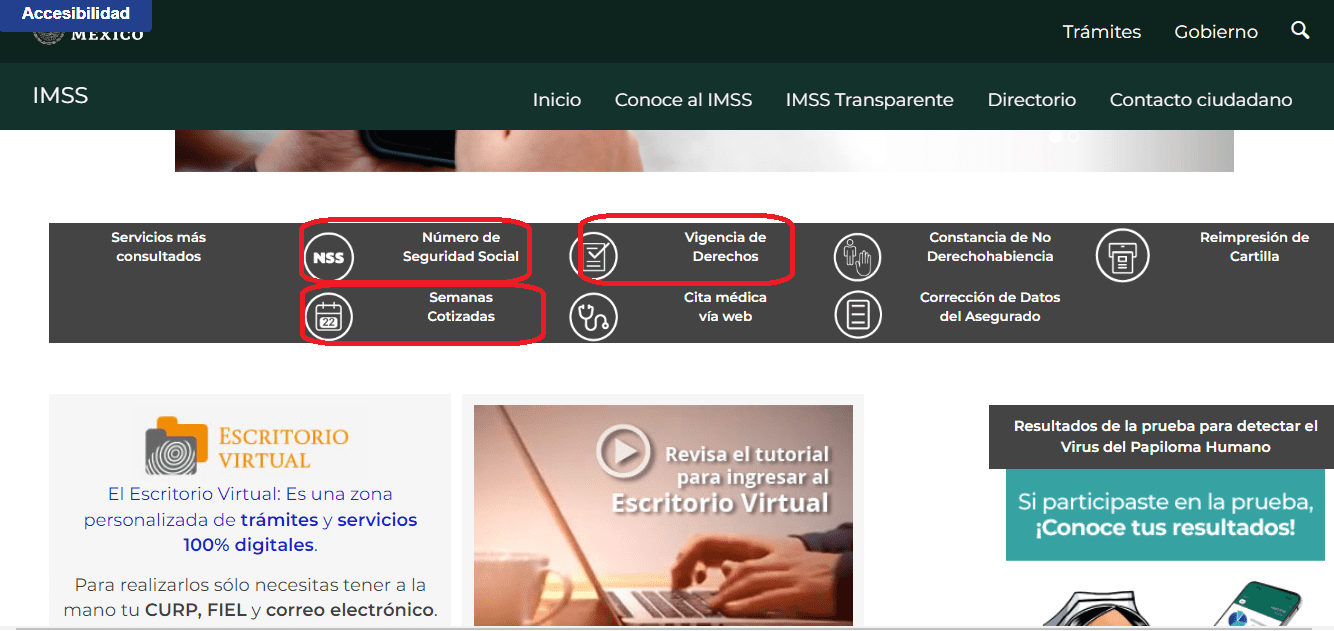Play the Escritorio Virtual tutorial video
Image resolution: width=1334 pixels, height=631 pixels.
tap(624, 452)
